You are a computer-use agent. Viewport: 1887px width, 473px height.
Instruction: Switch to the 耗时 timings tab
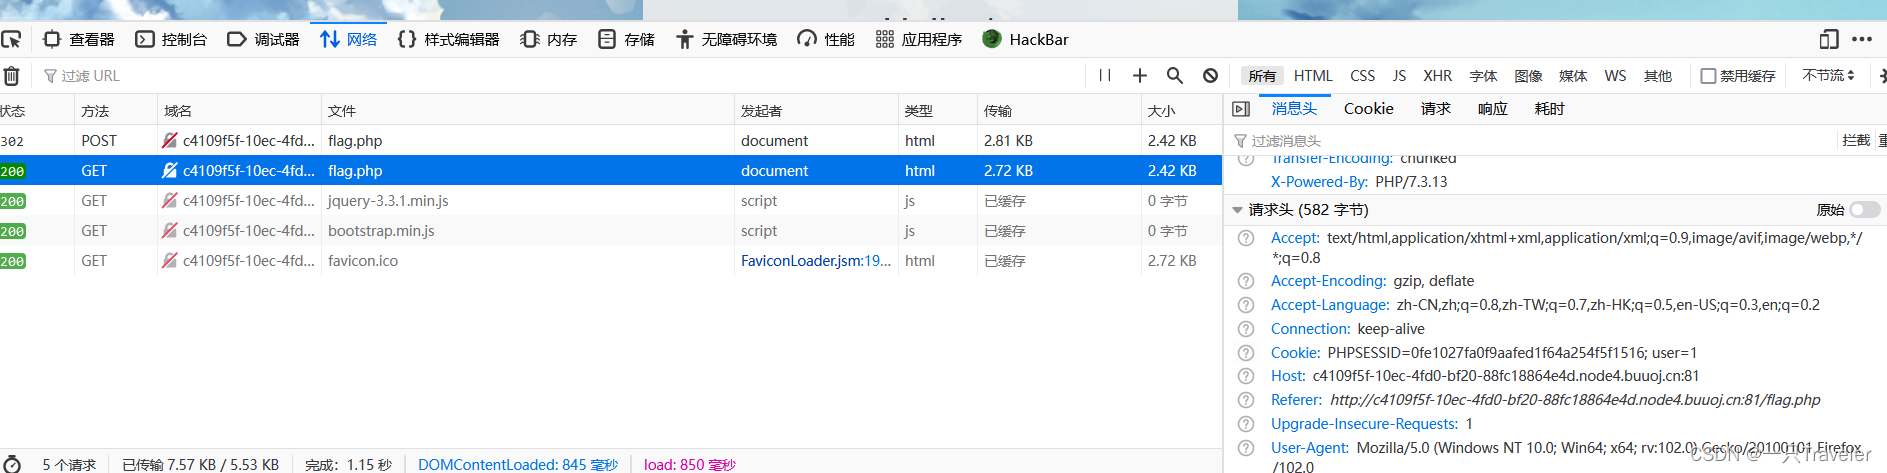pyautogui.click(x=1549, y=108)
